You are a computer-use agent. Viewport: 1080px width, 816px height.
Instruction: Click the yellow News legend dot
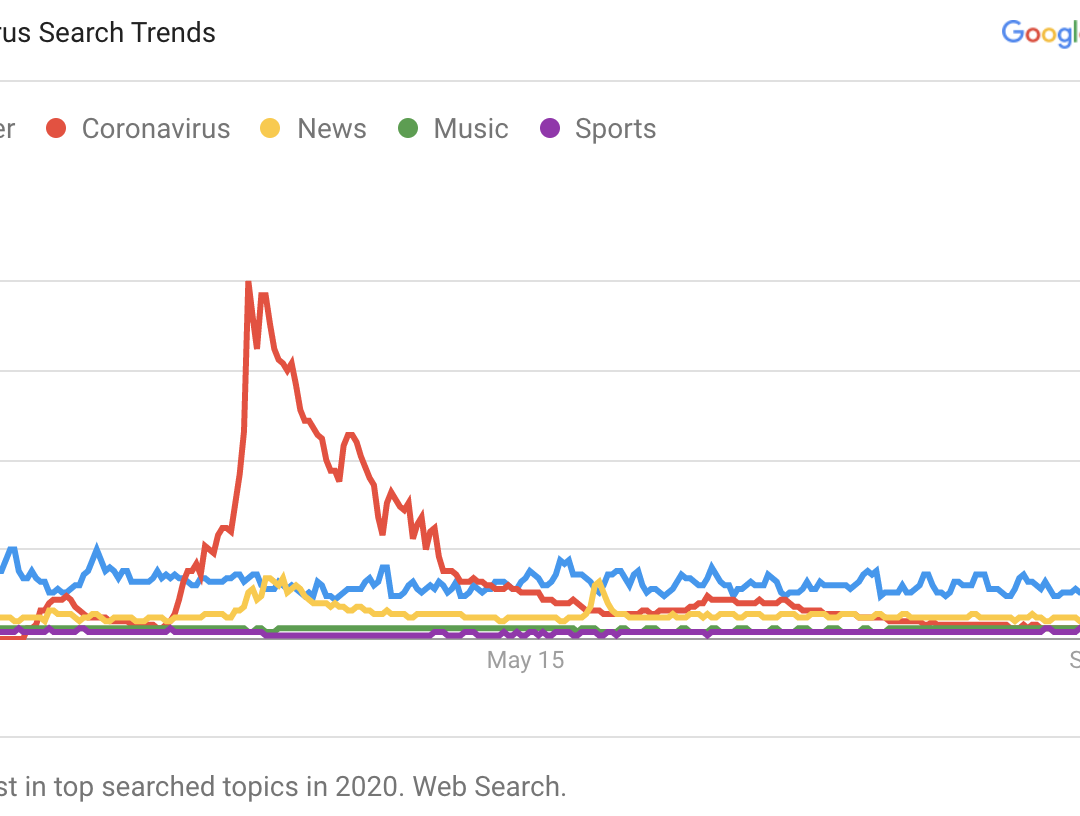(270, 129)
